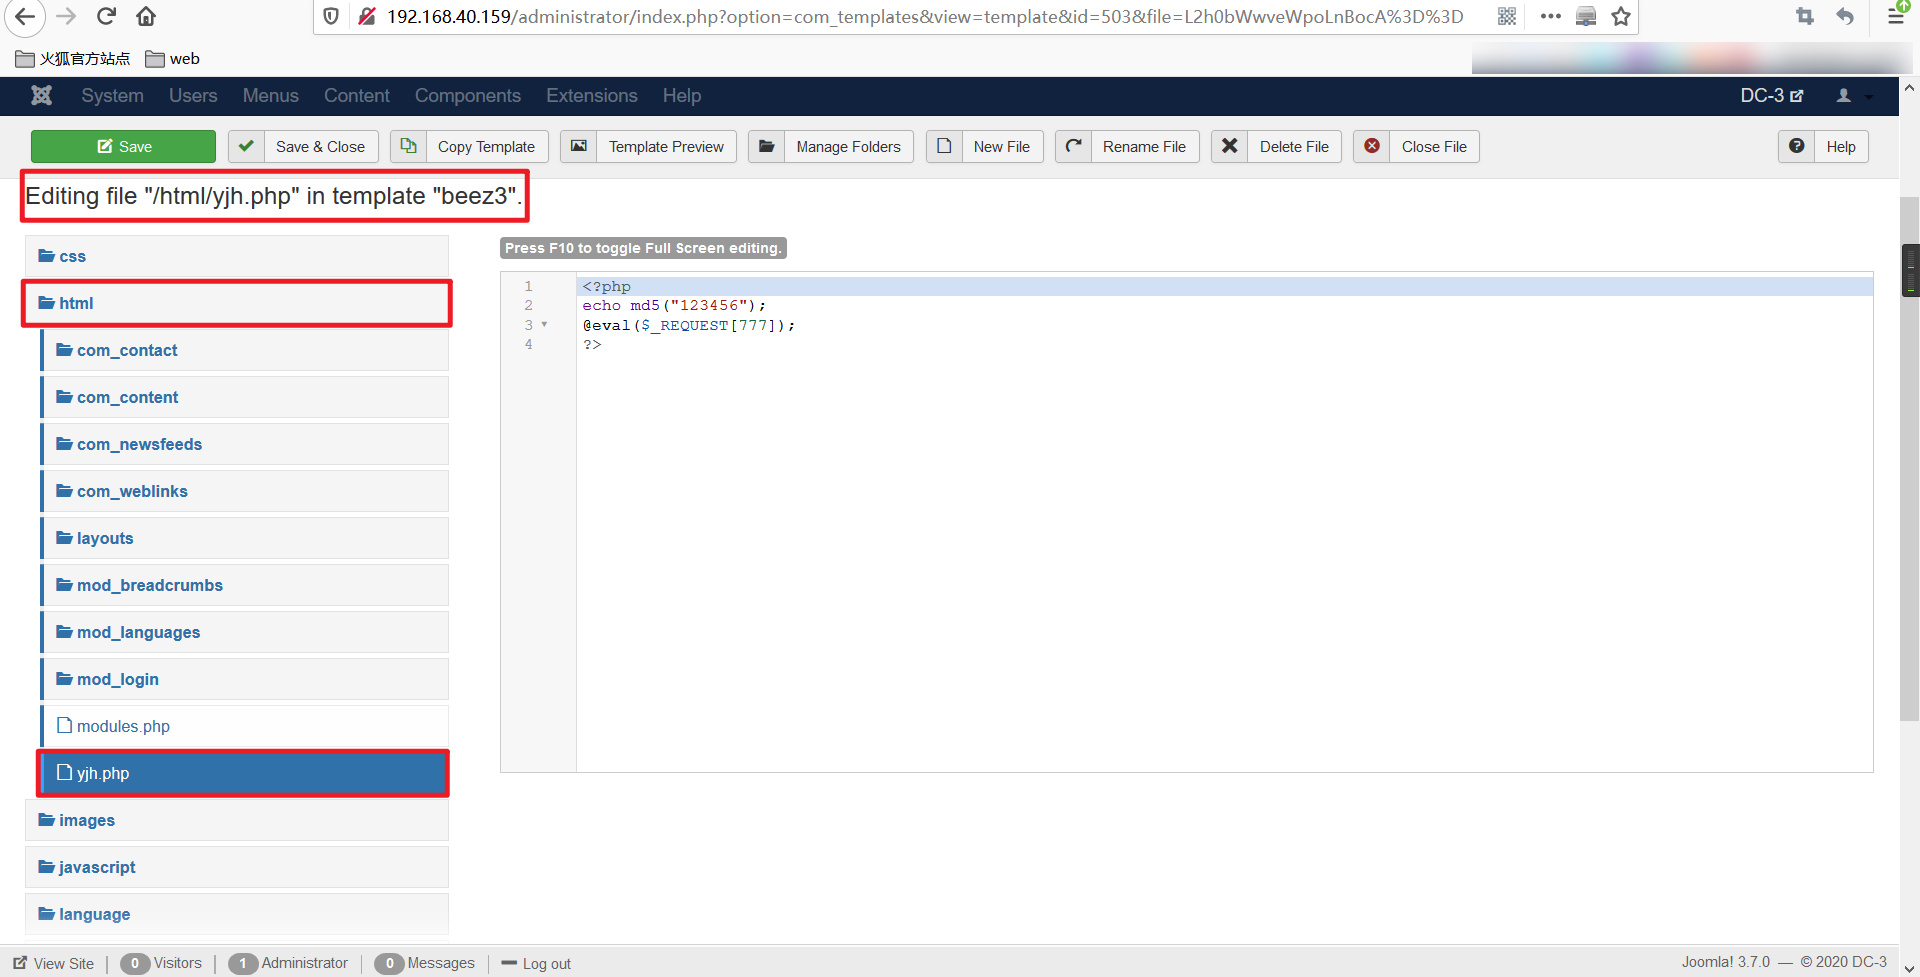Image resolution: width=1920 pixels, height=977 pixels.
Task: Click the Close File red icon
Action: [1372, 146]
